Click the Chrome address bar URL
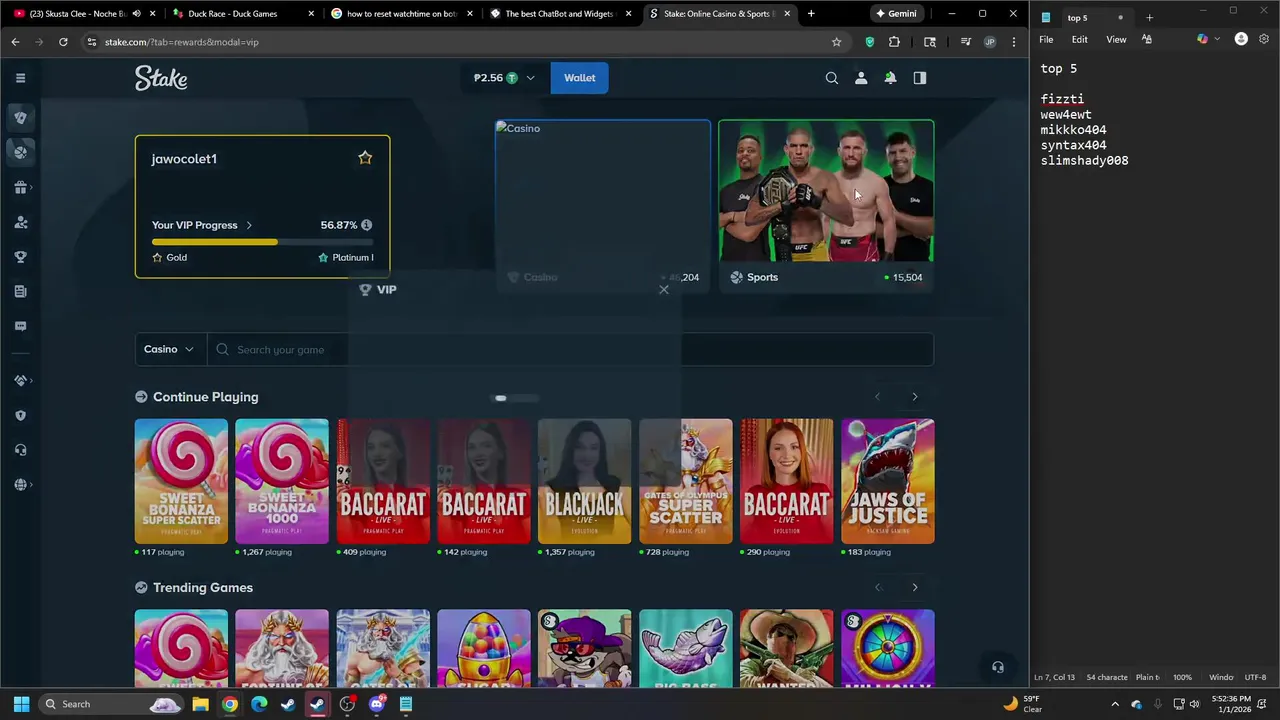 (x=181, y=42)
